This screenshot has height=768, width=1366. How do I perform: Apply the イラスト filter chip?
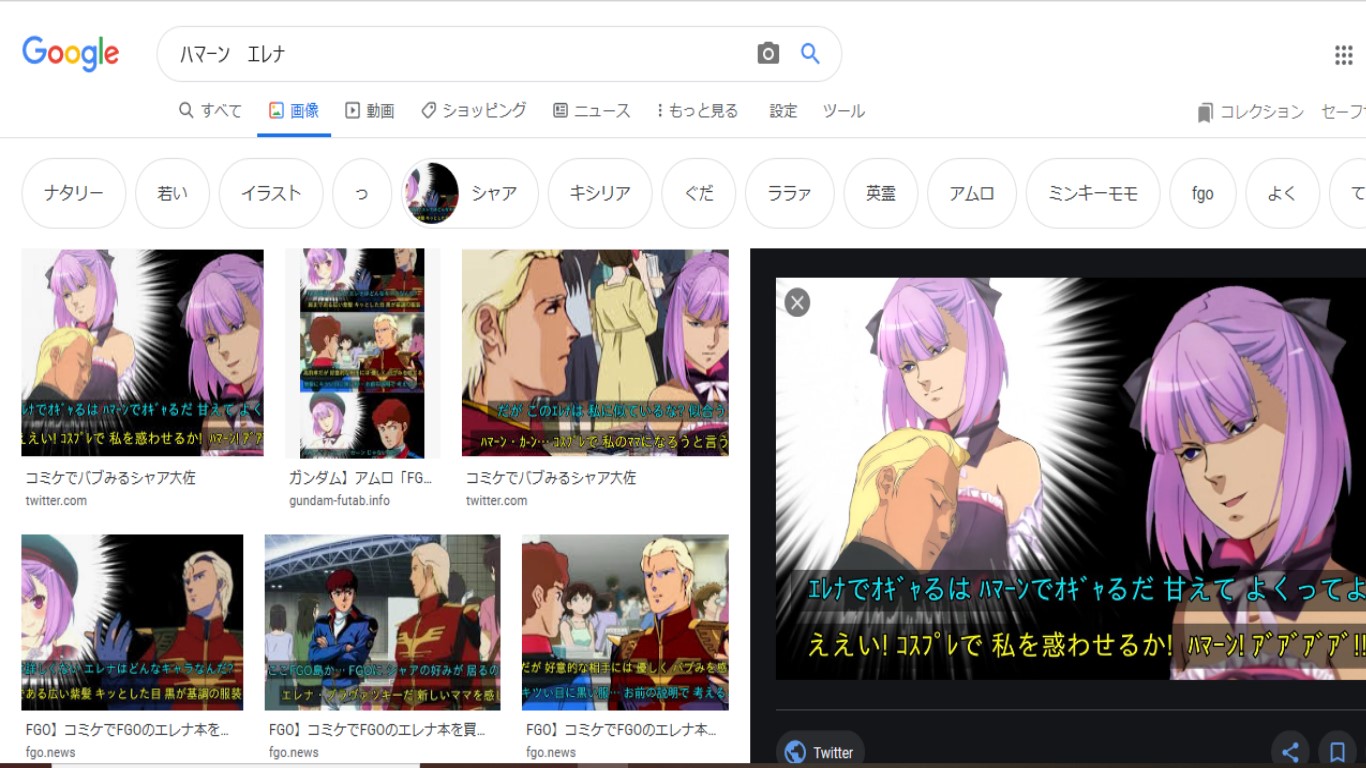coord(271,193)
